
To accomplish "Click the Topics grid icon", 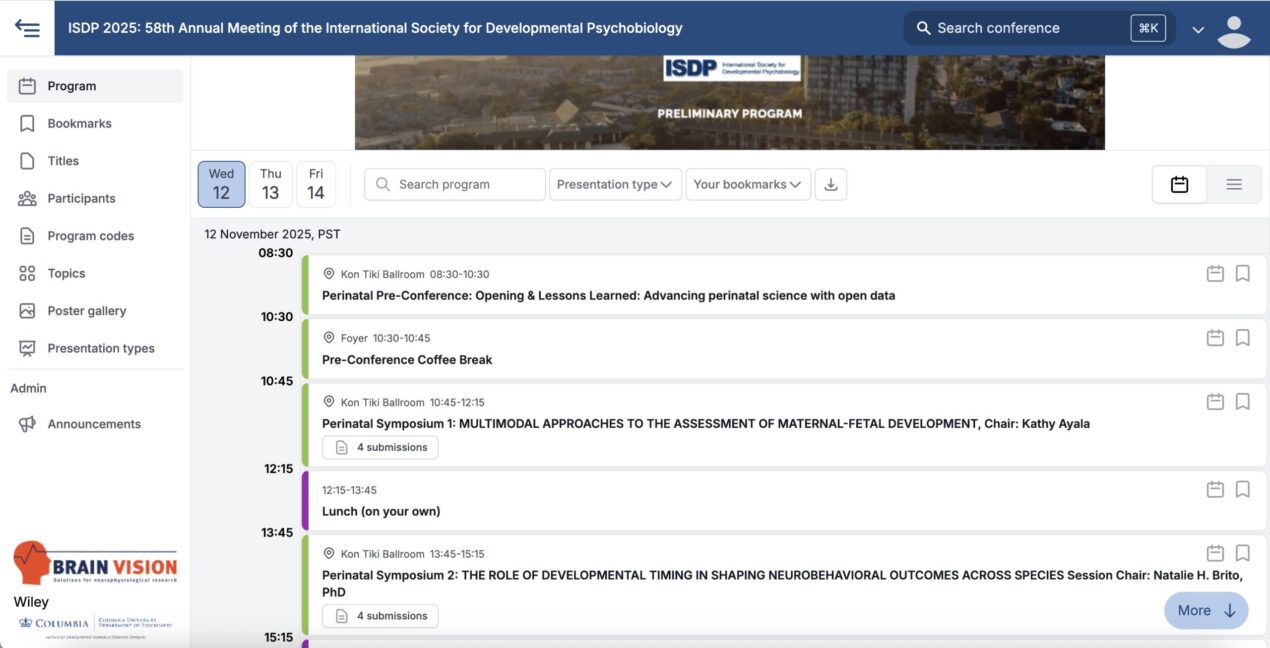I will 27,273.
